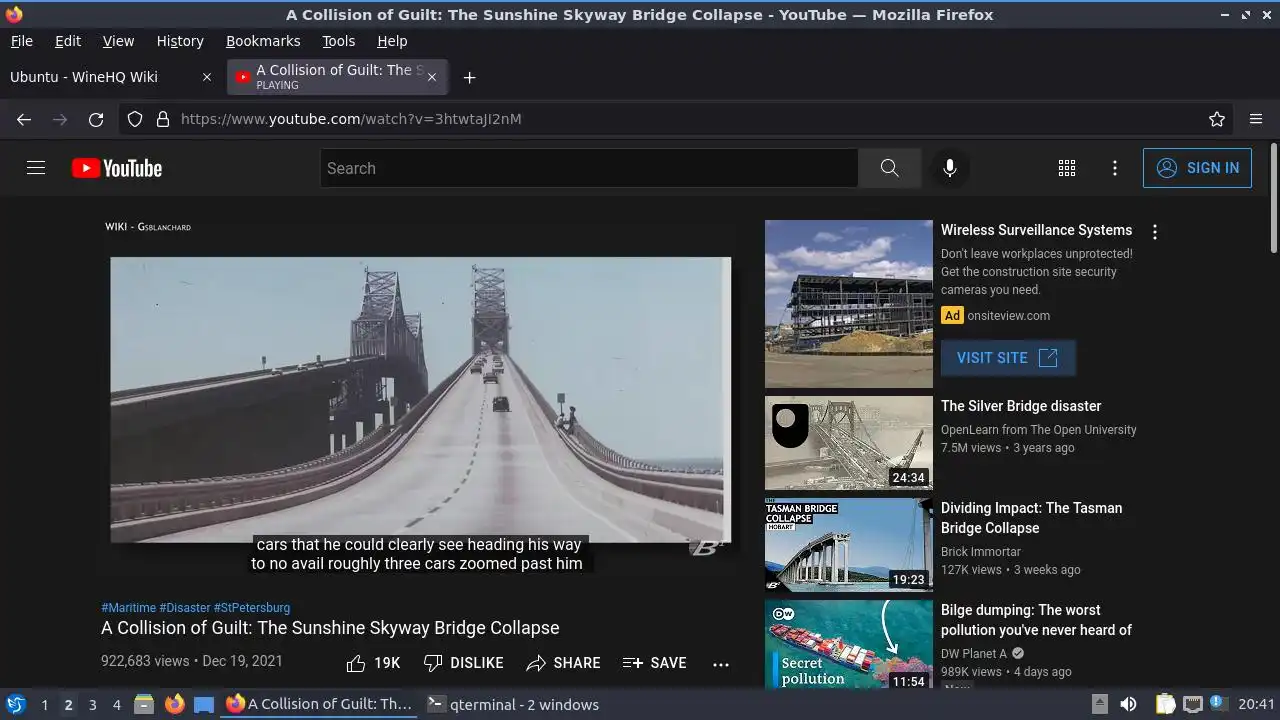Close the Ubuntu - WineHQ Wiki tab
This screenshot has width=1280, height=720.
click(x=207, y=77)
